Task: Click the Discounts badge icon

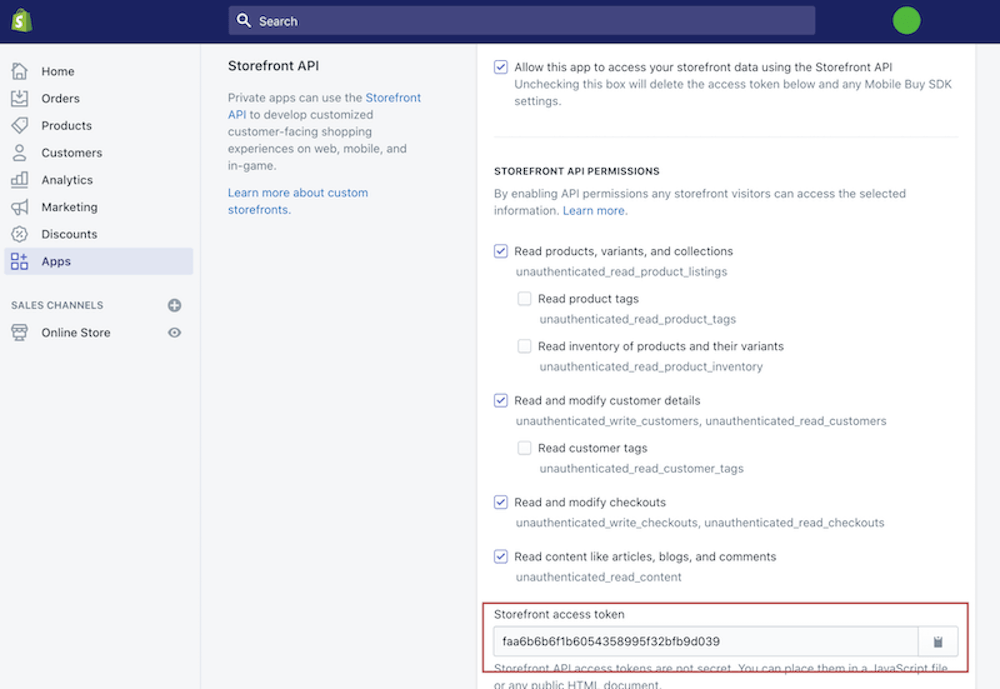Action: pyautogui.click(x=19, y=234)
